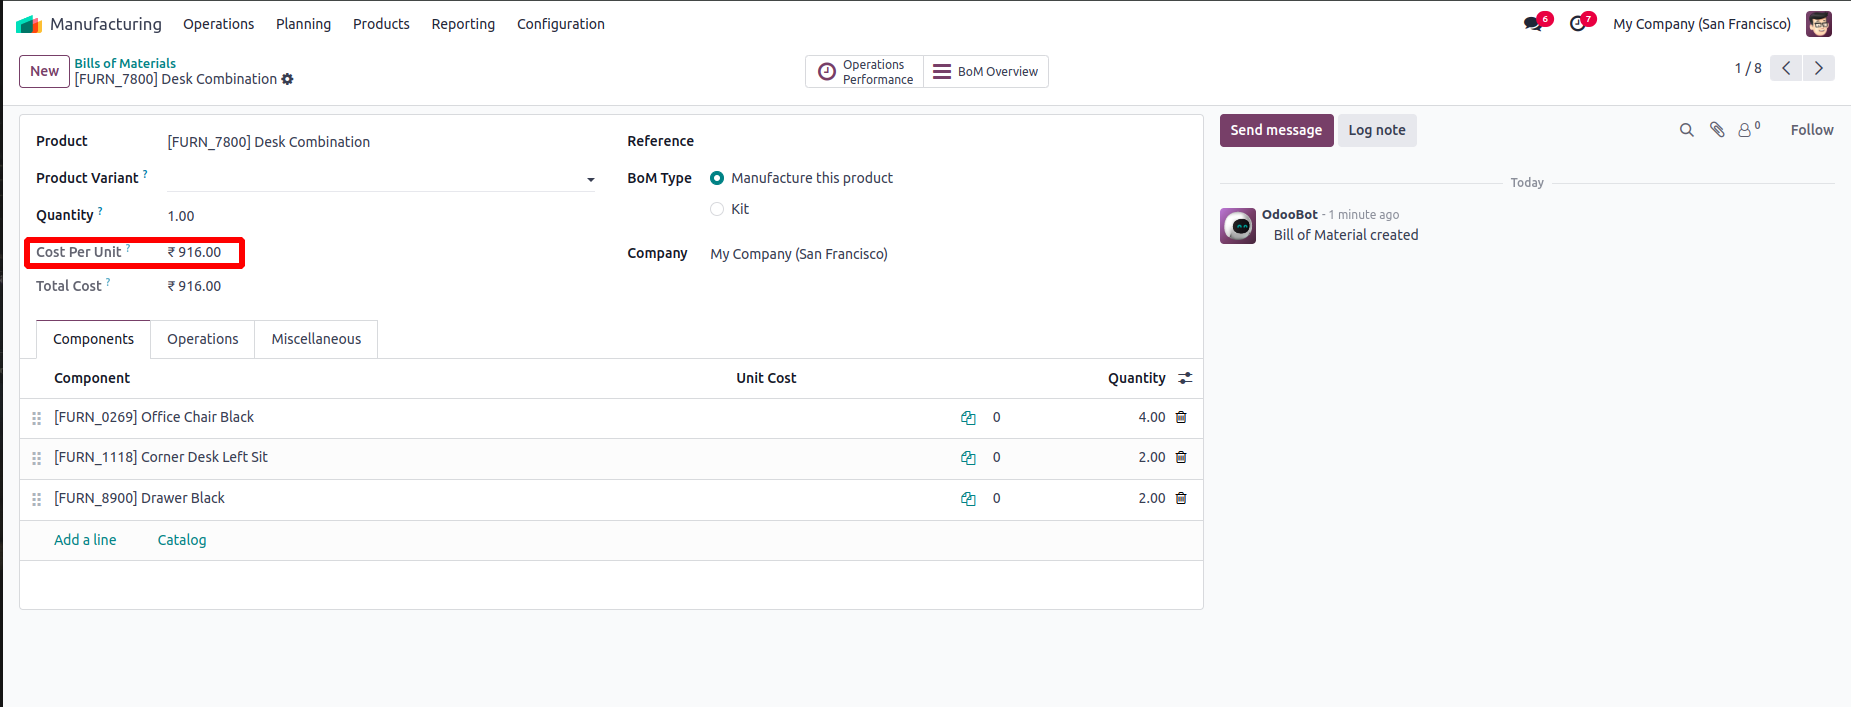Screen dimensions: 1851x707
Task: Open the Product Variant dropdown
Action: [590, 180]
